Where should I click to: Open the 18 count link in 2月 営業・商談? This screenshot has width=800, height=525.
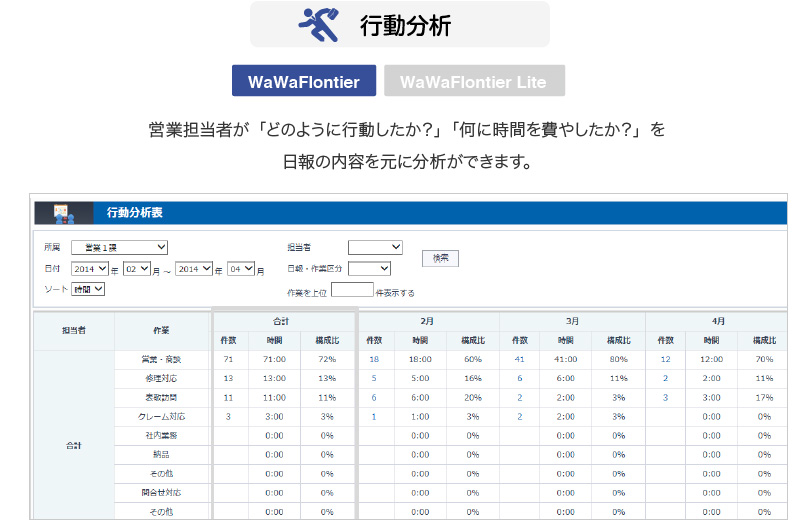click(374, 358)
